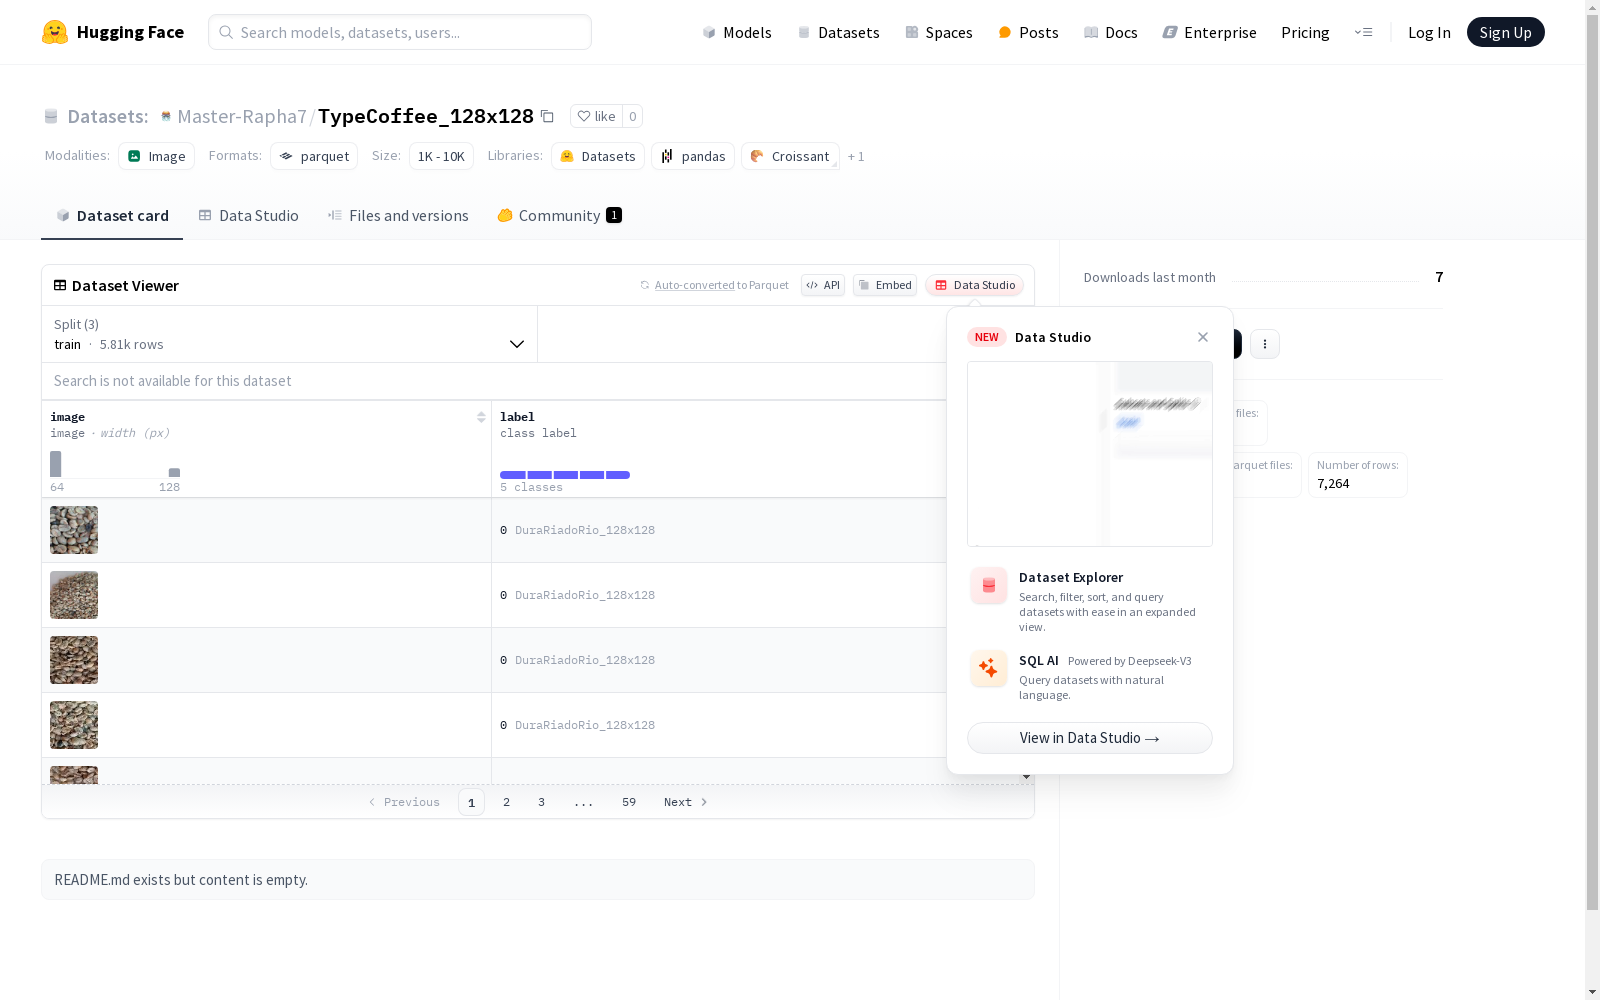
Task: Go to page 3 of viewer
Action: [542, 802]
